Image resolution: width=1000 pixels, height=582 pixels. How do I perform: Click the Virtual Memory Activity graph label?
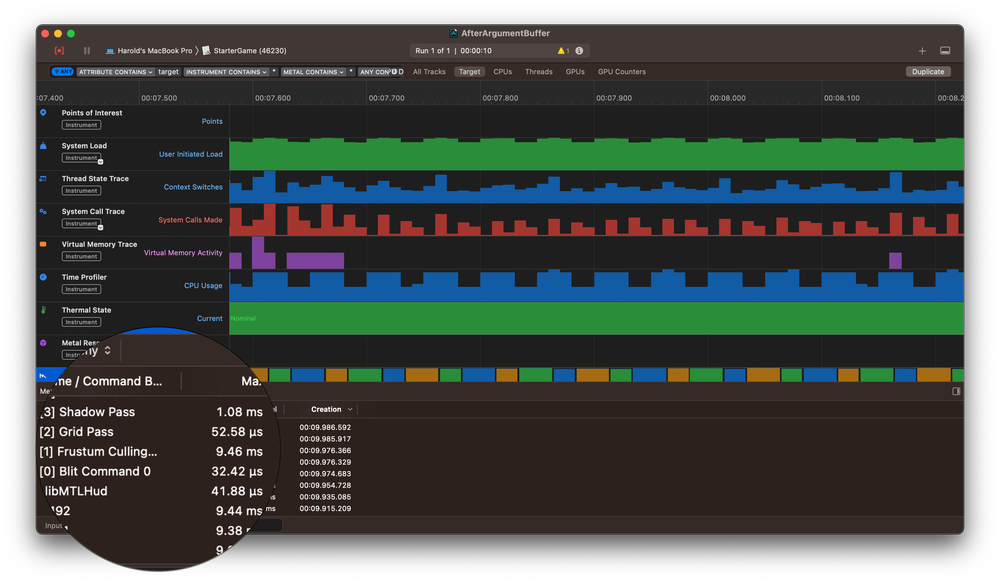pyautogui.click(x=183, y=252)
